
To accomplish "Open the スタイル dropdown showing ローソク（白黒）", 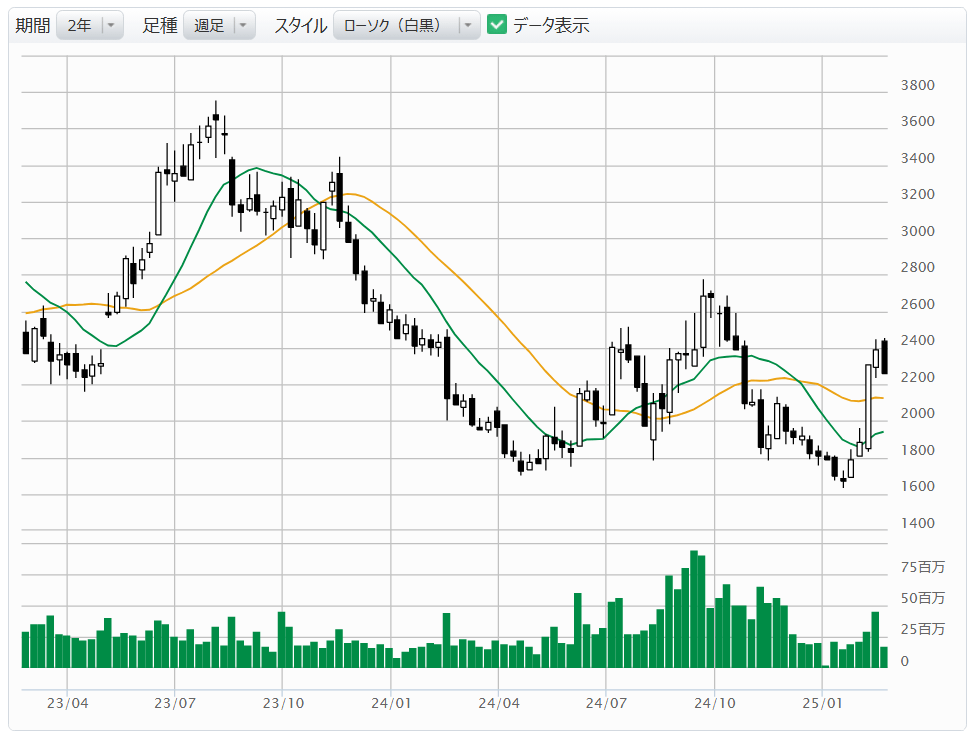I will [406, 26].
